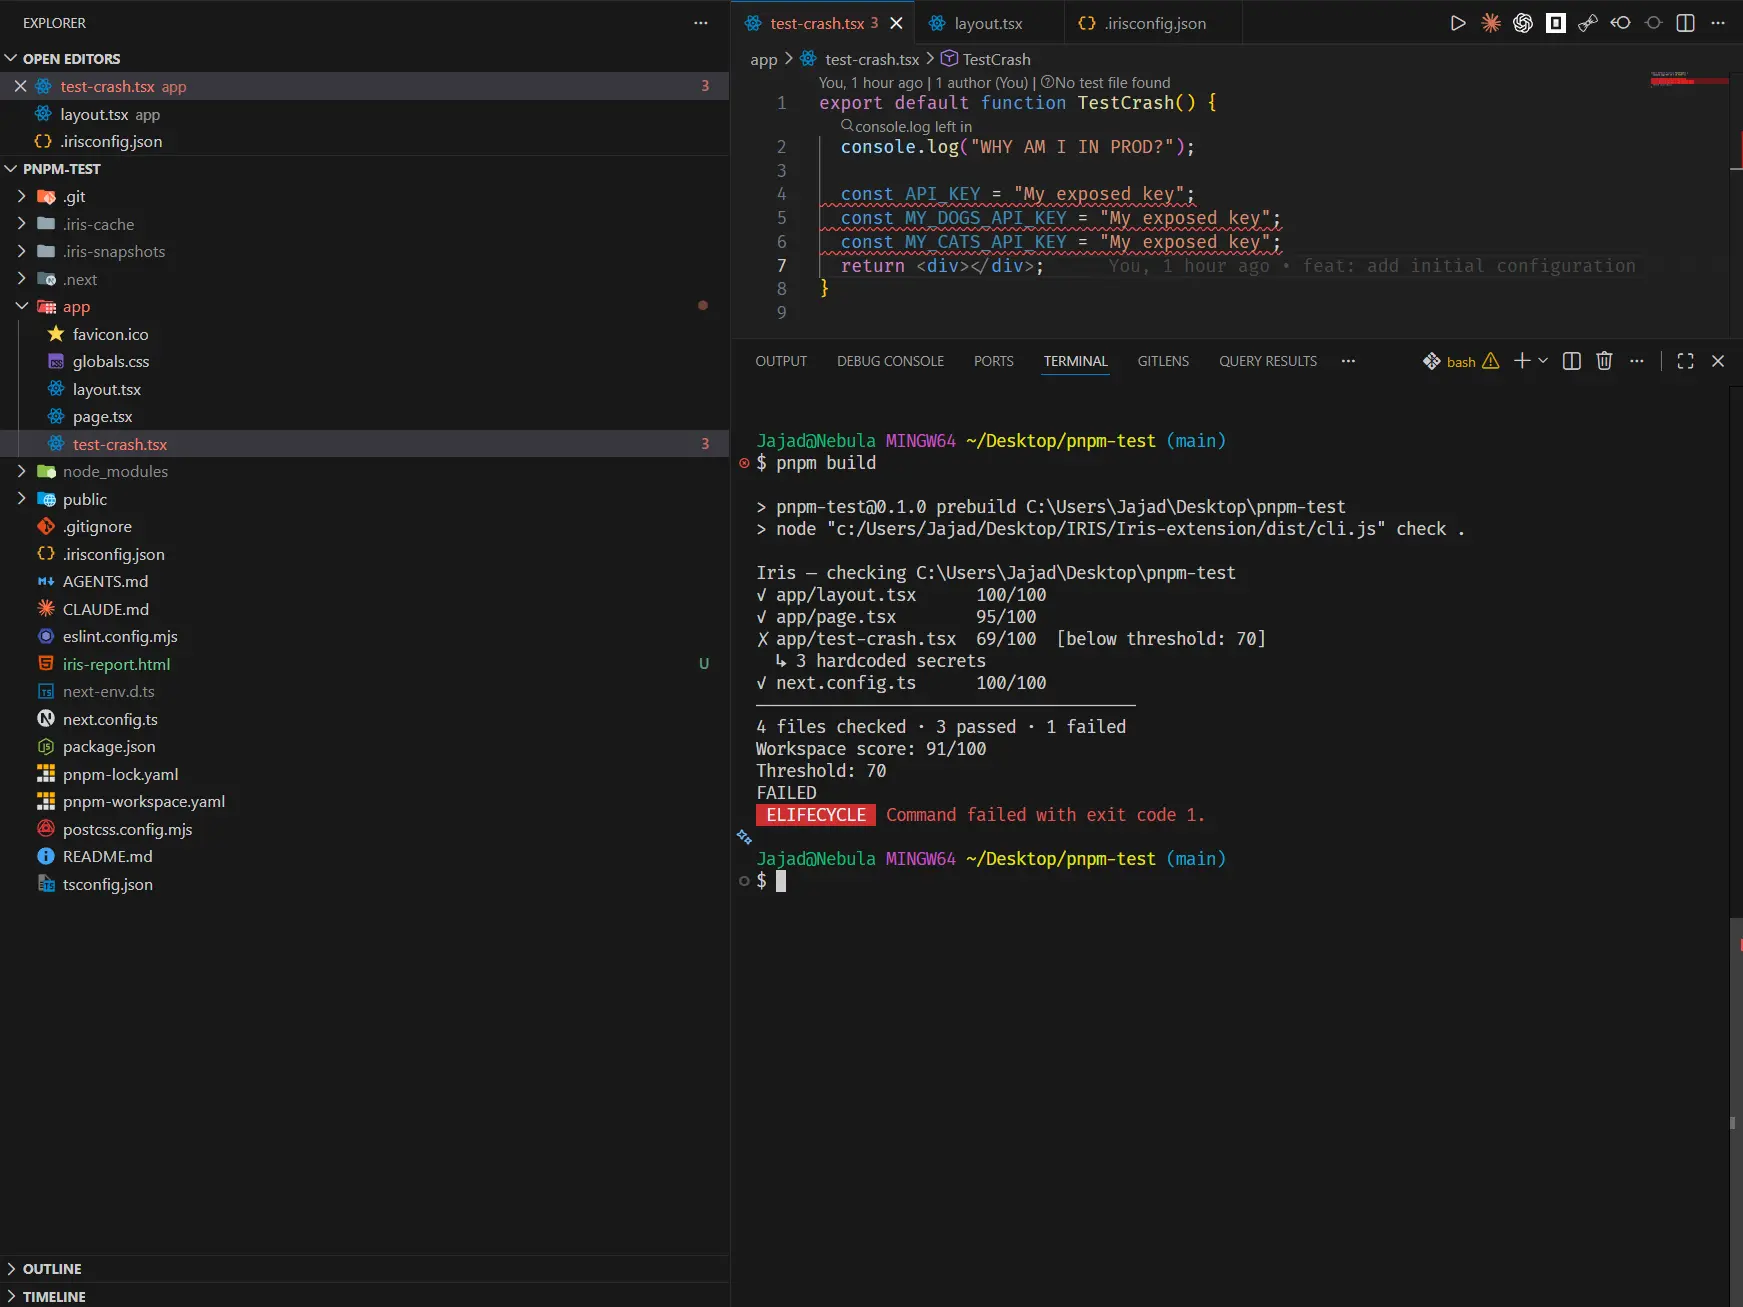Open editor More Actions ellipsis menu
This screenshot has width=1743, height=1307.
(x=1718, y=23)
